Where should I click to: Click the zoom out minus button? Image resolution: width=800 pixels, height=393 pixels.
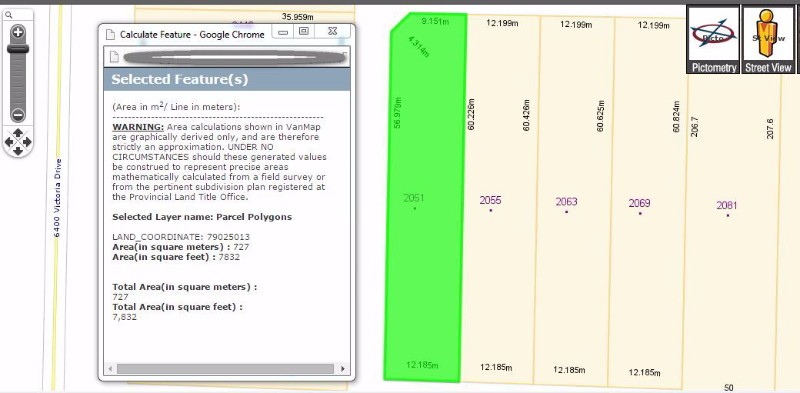[18, 115]
